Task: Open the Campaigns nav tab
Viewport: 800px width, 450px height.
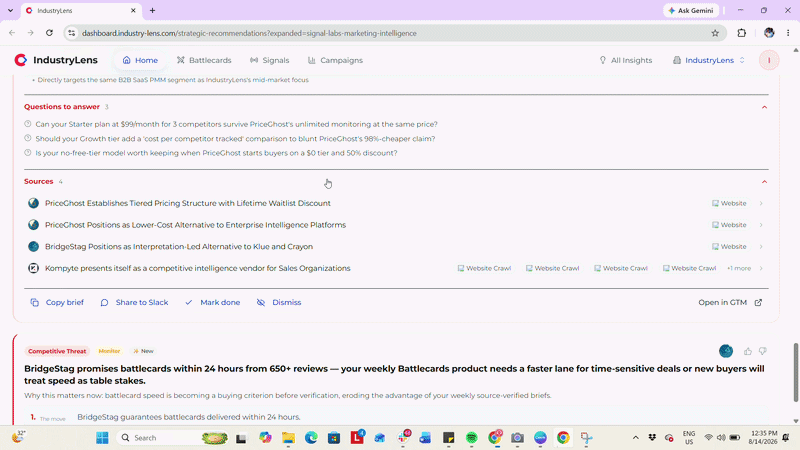Action: (335, 60)
